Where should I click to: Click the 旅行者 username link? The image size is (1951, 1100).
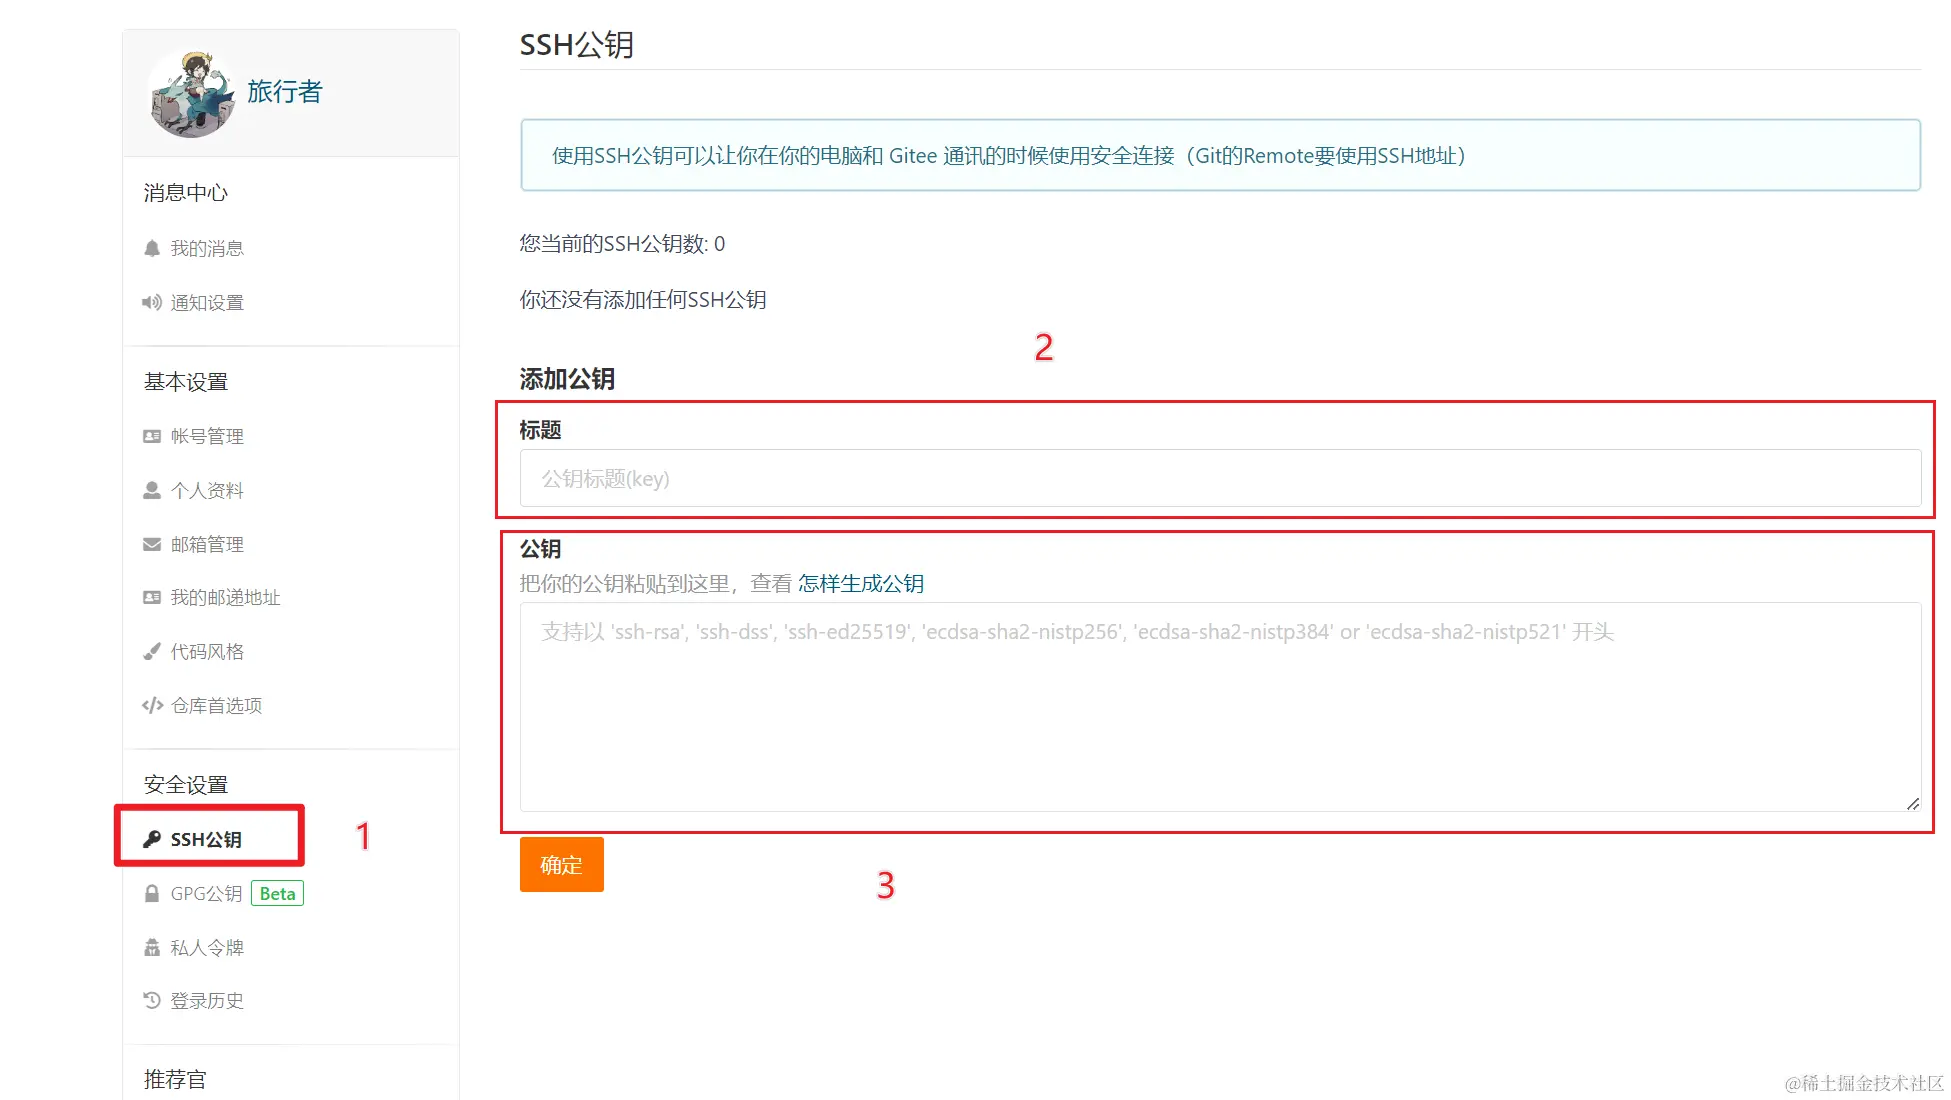[285, 92]
